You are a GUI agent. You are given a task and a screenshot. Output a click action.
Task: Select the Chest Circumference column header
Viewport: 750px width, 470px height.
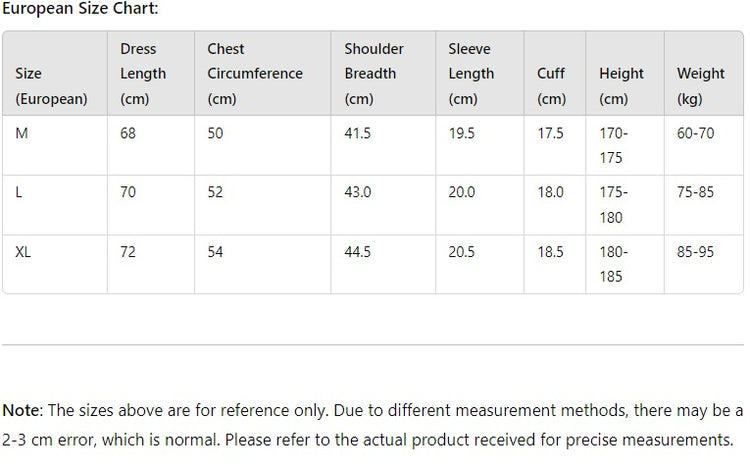(x=254, y=74)
